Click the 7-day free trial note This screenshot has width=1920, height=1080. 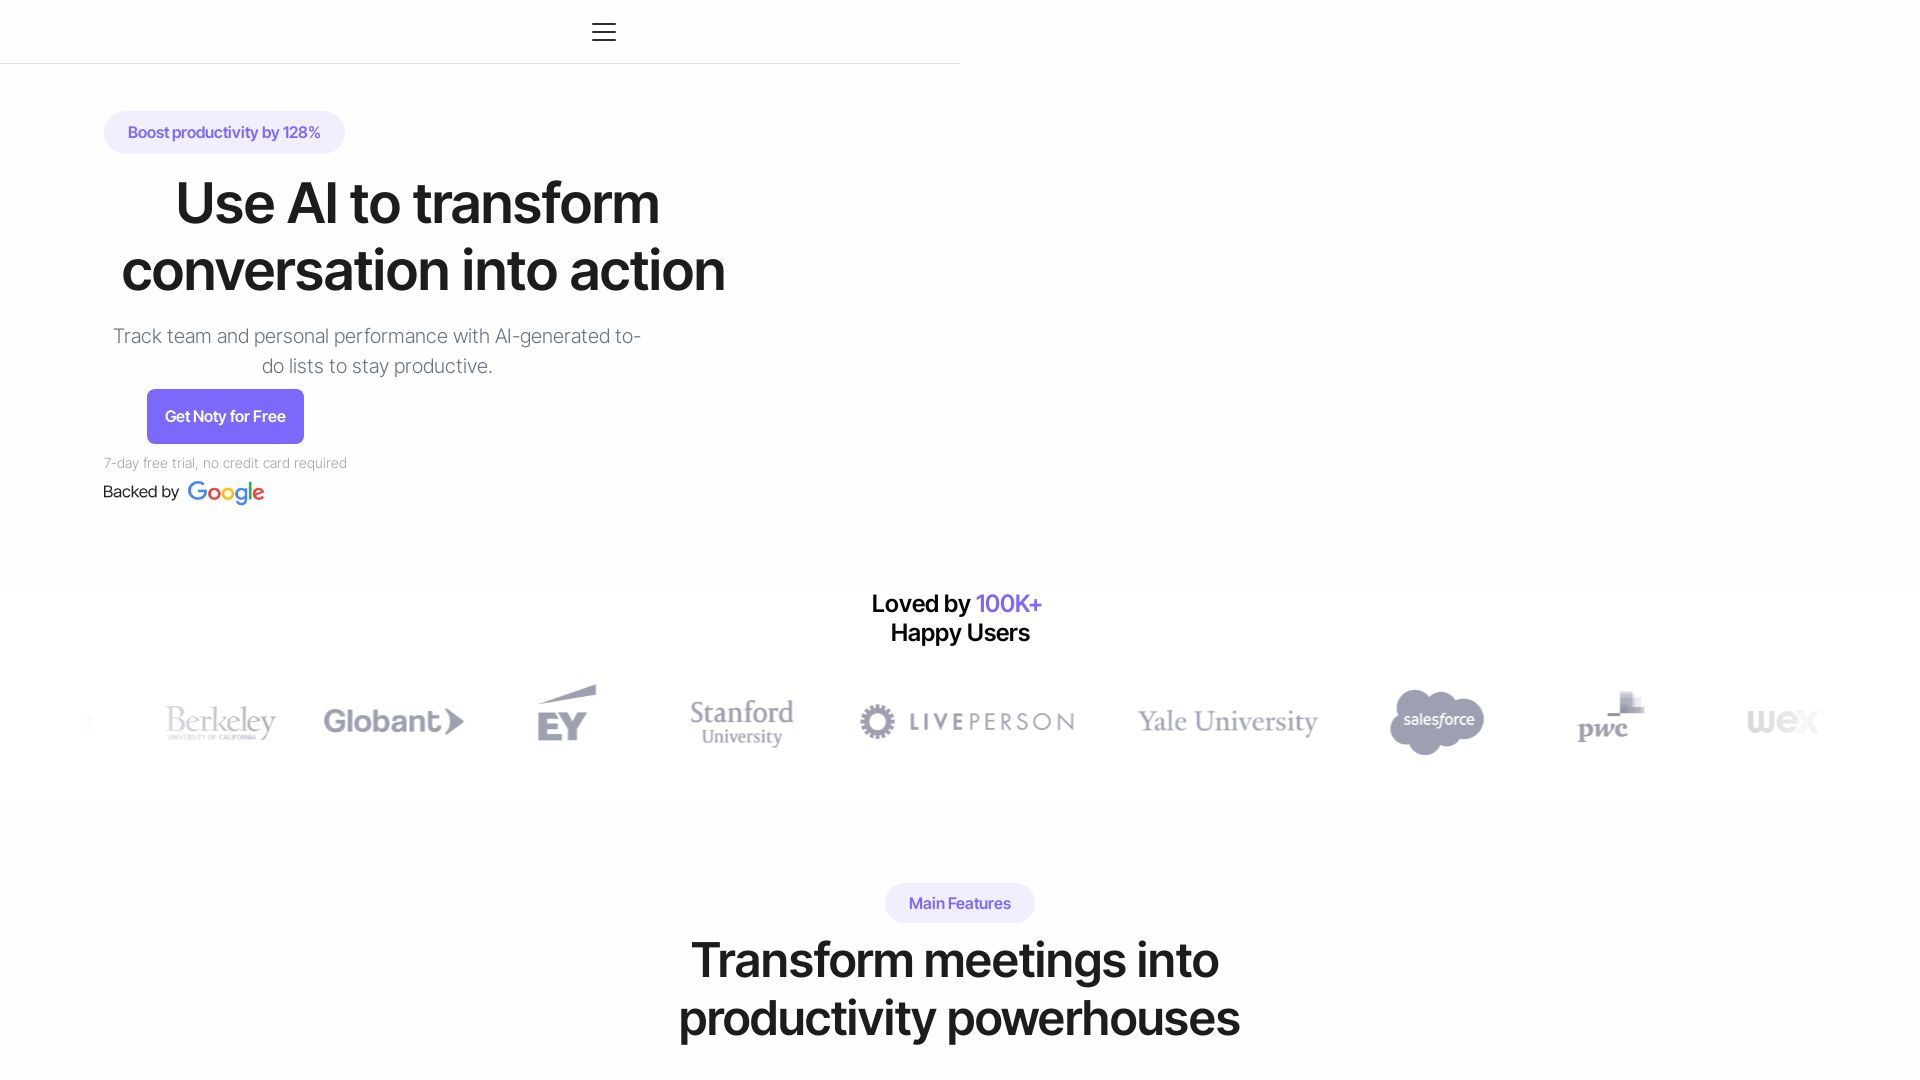pyautogui.click(x=225, y=463)
